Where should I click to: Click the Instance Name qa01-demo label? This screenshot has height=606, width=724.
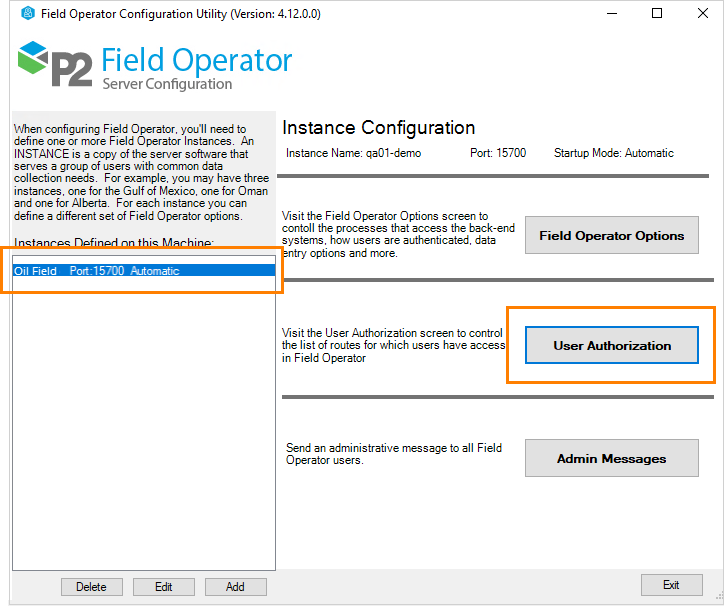click(x=353, y=153)
